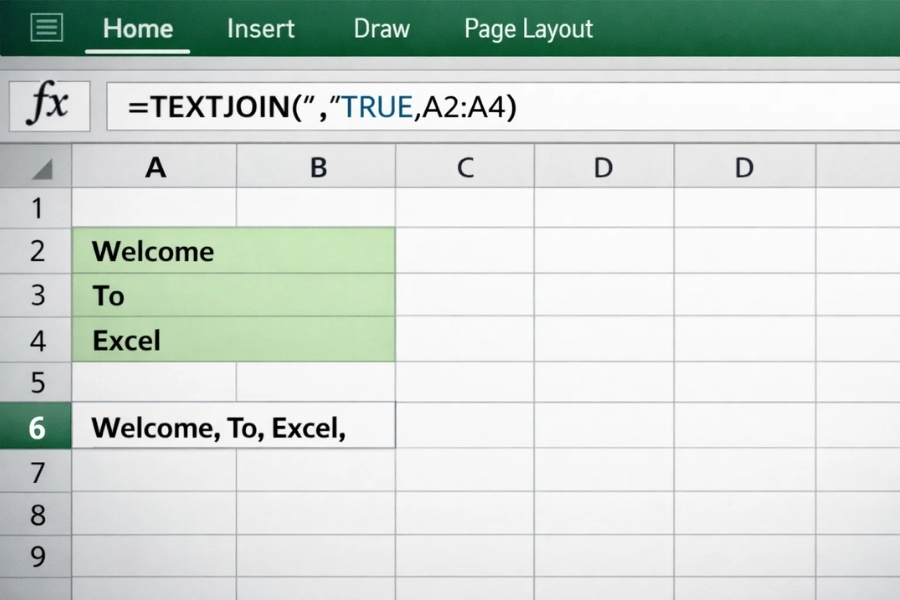The image size is (900, 600).
Task: Select row header 9
Action: [x=37, y=557]
